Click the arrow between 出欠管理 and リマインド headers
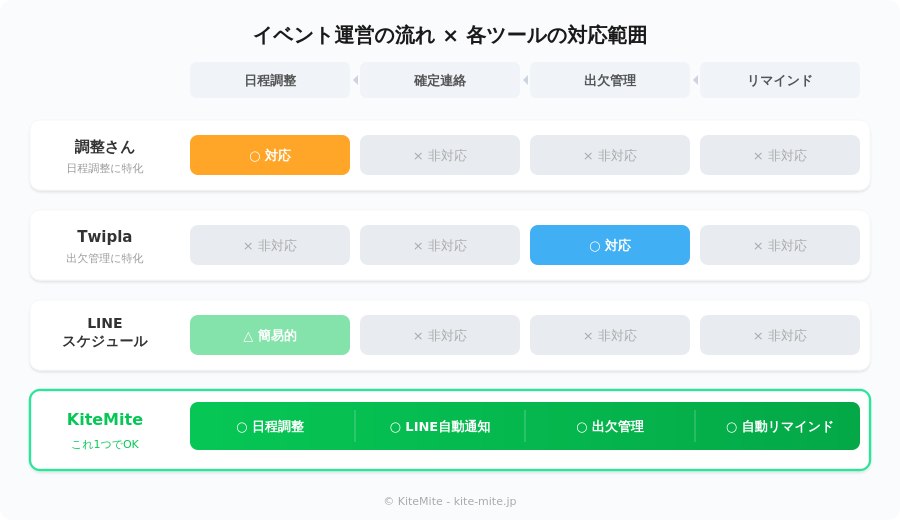This screenshot has width=900, height=520. click(695, 80)
